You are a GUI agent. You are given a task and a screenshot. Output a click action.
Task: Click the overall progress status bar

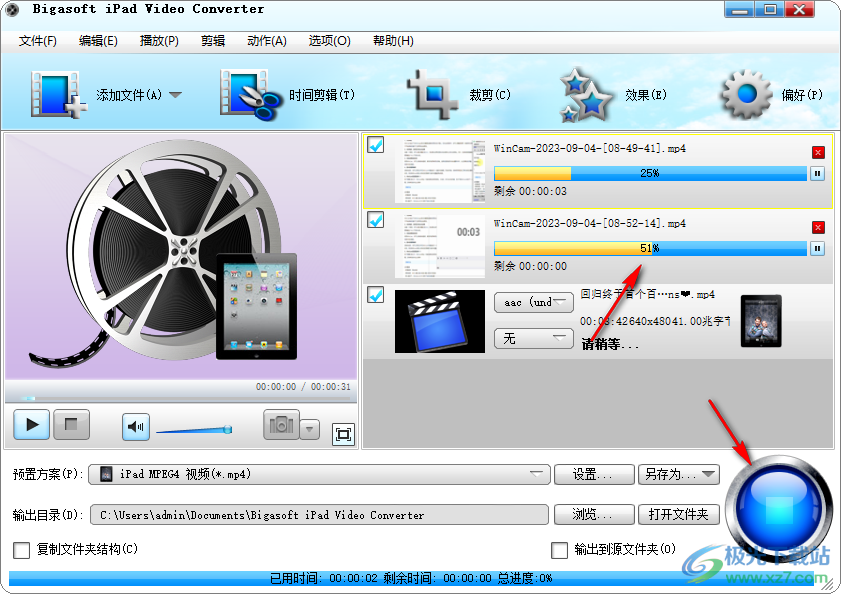point(411,578)
